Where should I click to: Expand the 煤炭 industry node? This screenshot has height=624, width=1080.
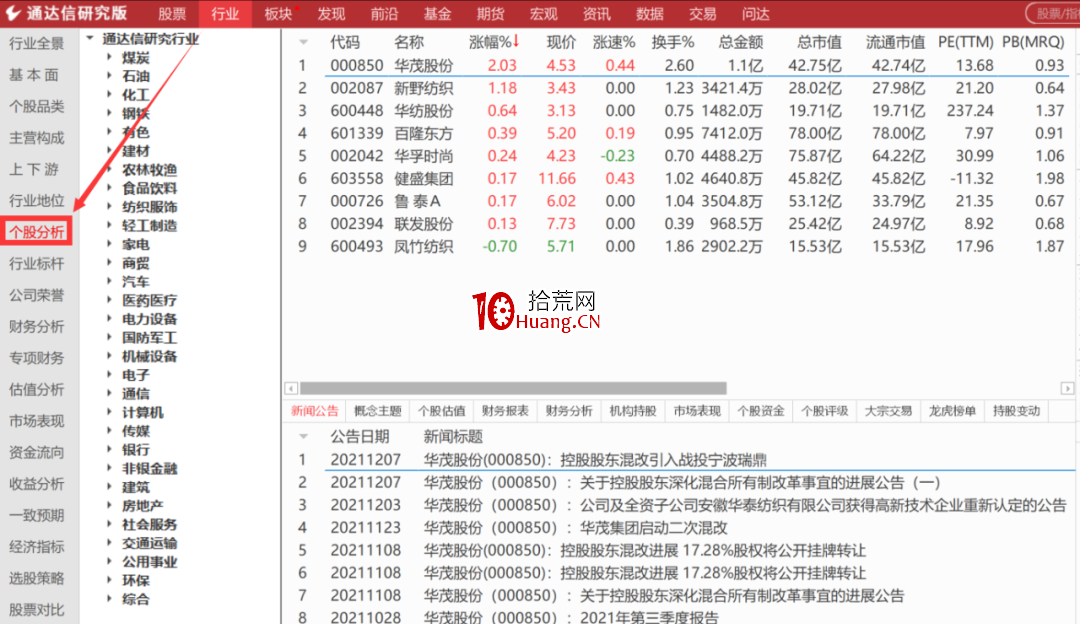pyautogui.click(x=109, y=57)
